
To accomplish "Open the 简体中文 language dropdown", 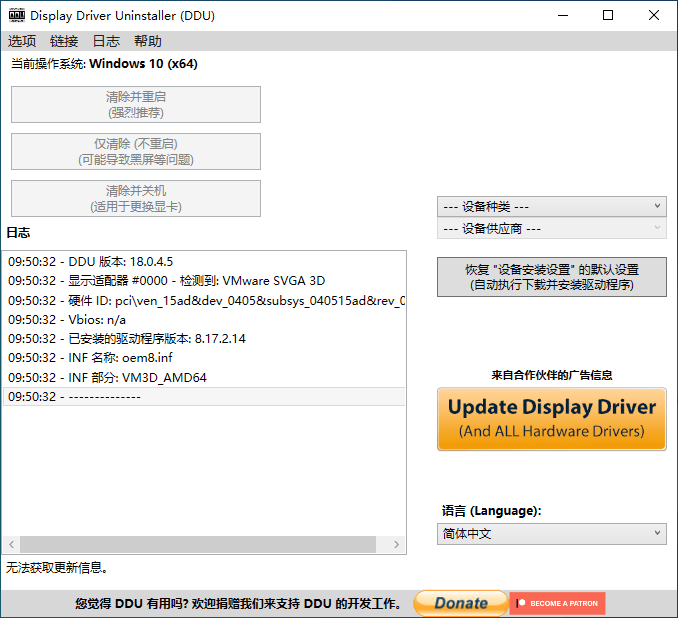I will 551,534.
